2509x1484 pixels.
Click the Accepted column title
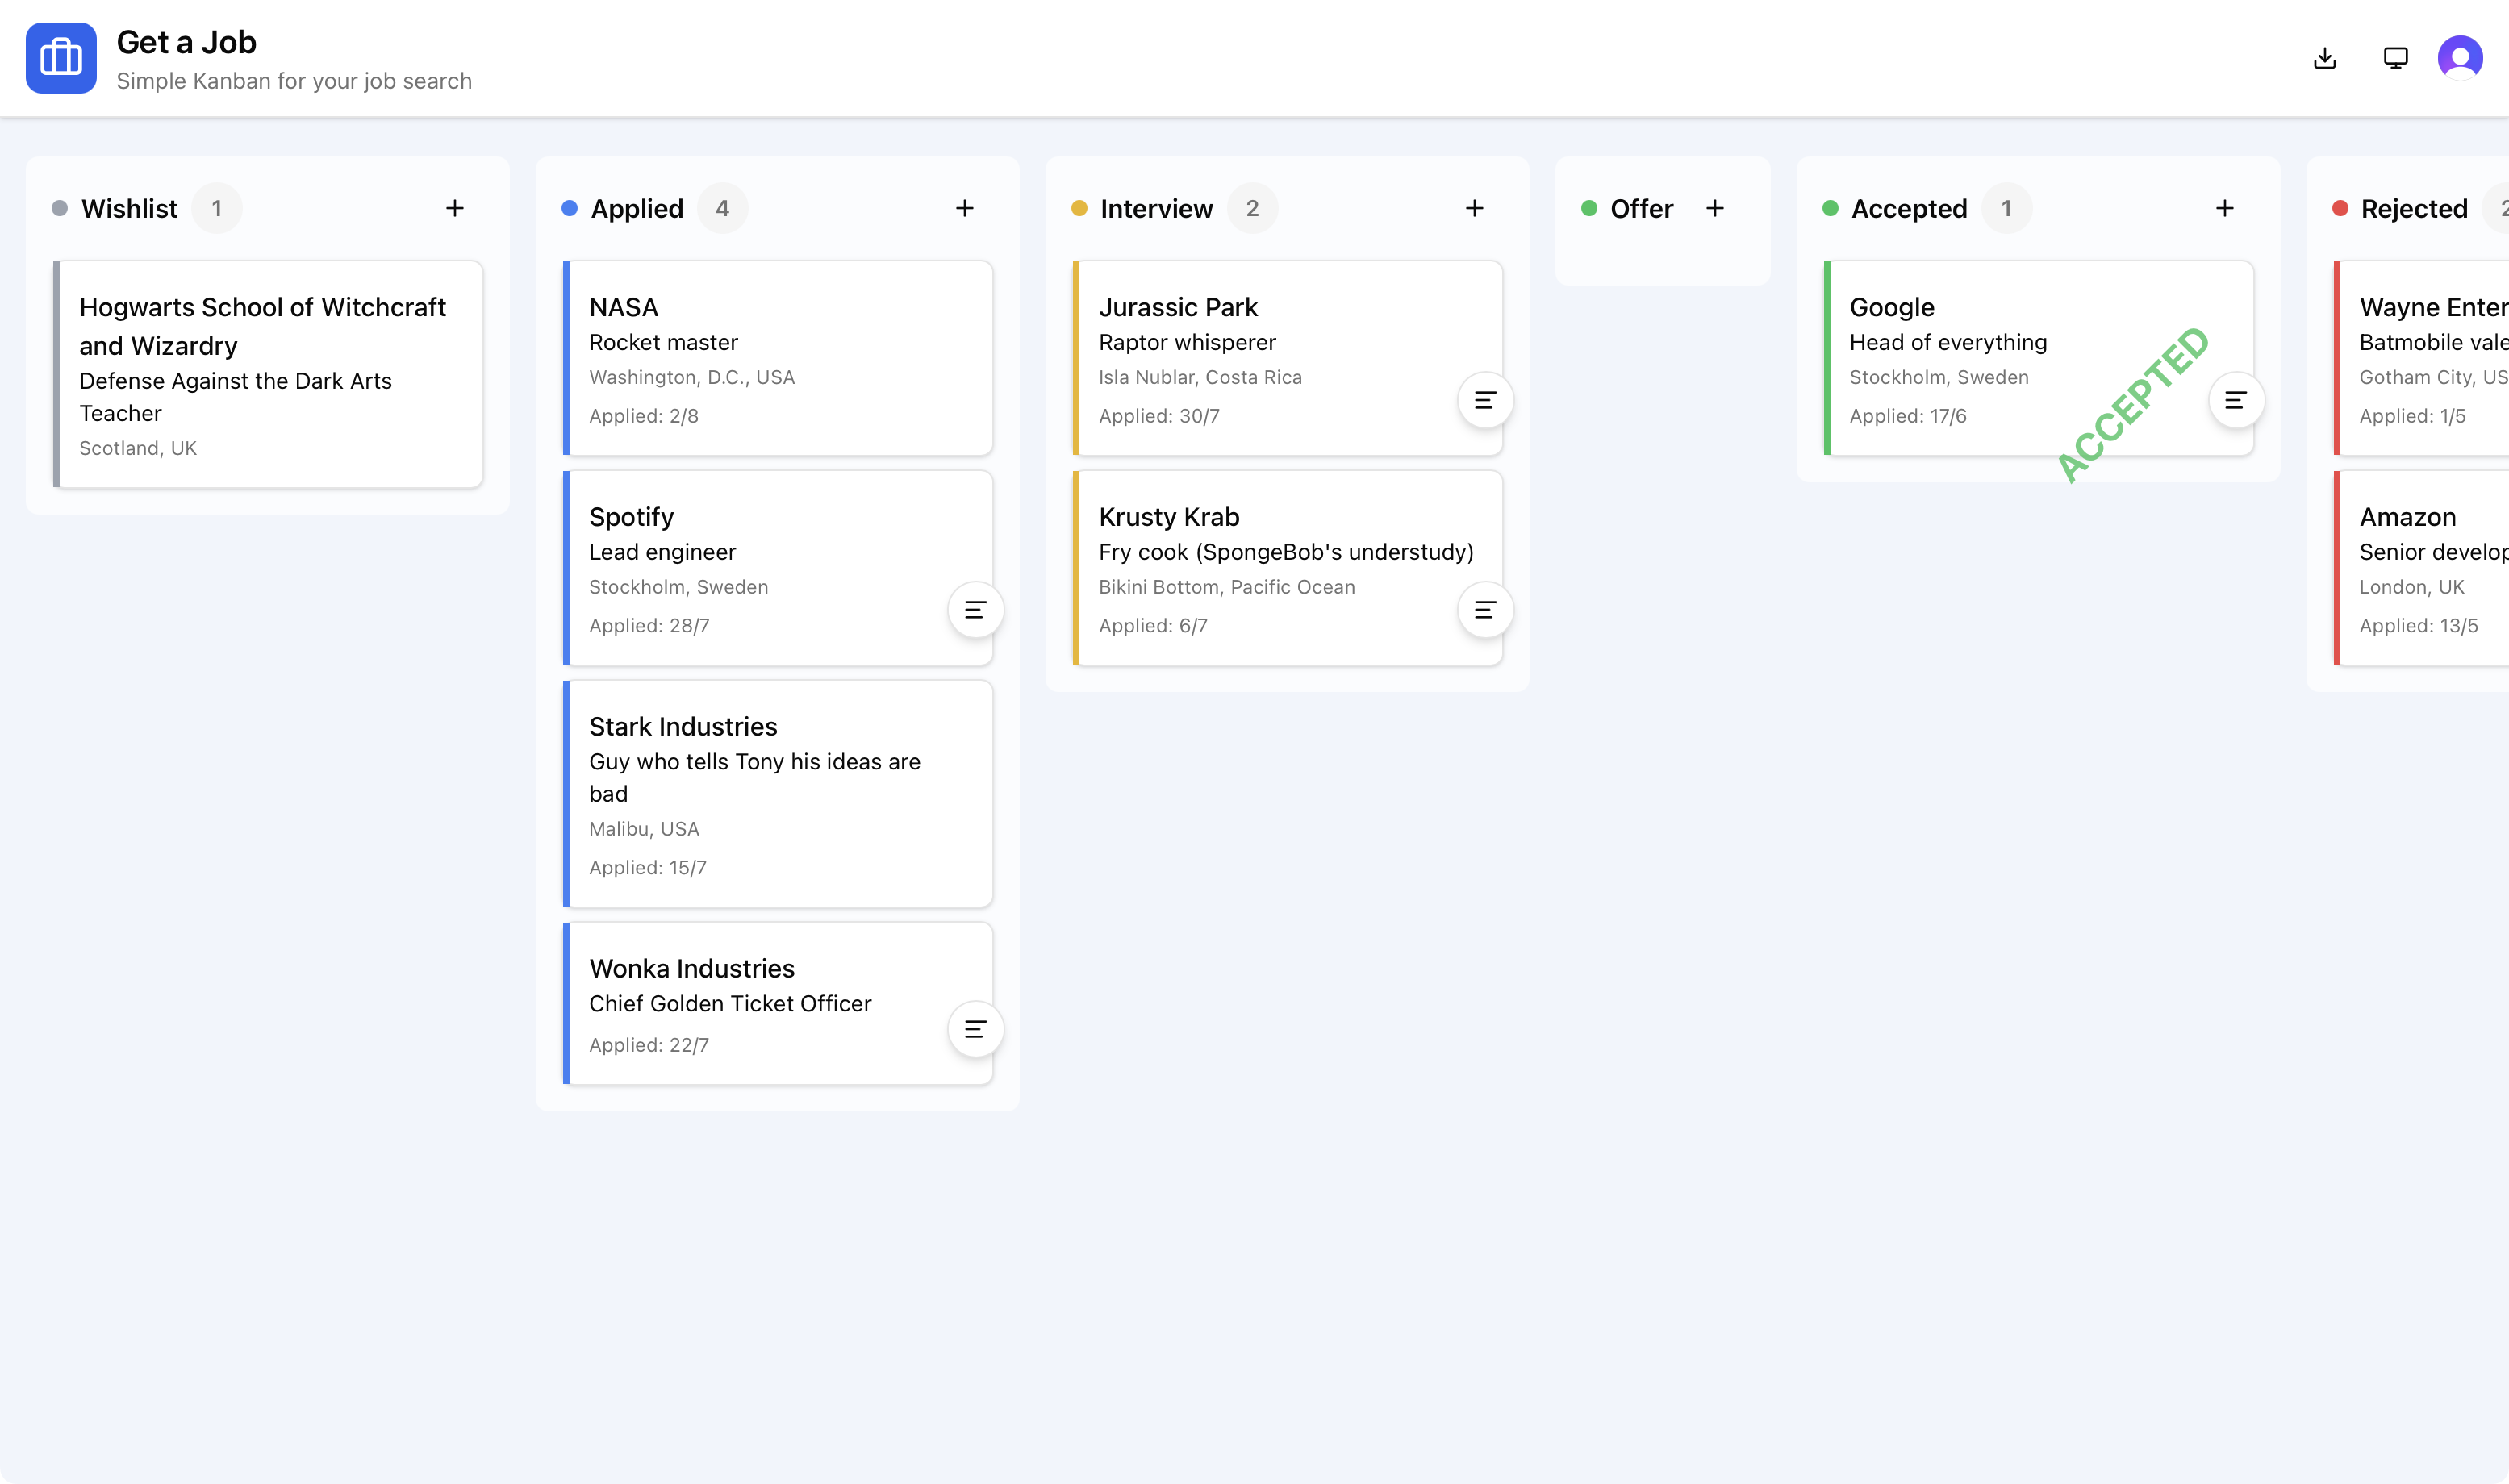[1910, 208]
